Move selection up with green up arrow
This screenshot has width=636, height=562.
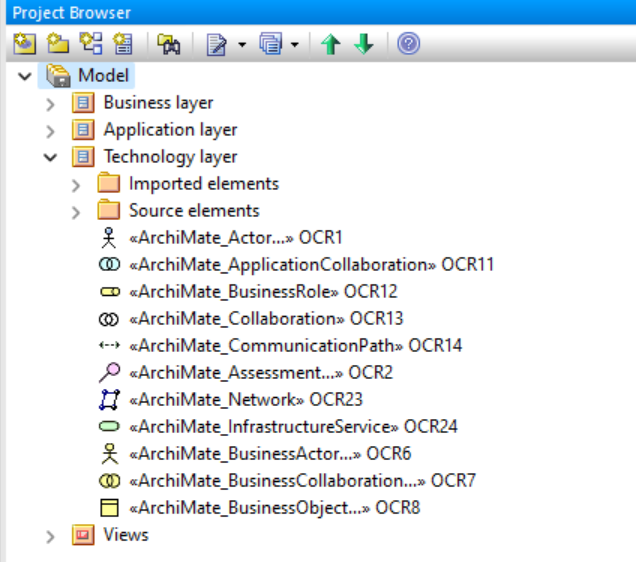[330, 45]
